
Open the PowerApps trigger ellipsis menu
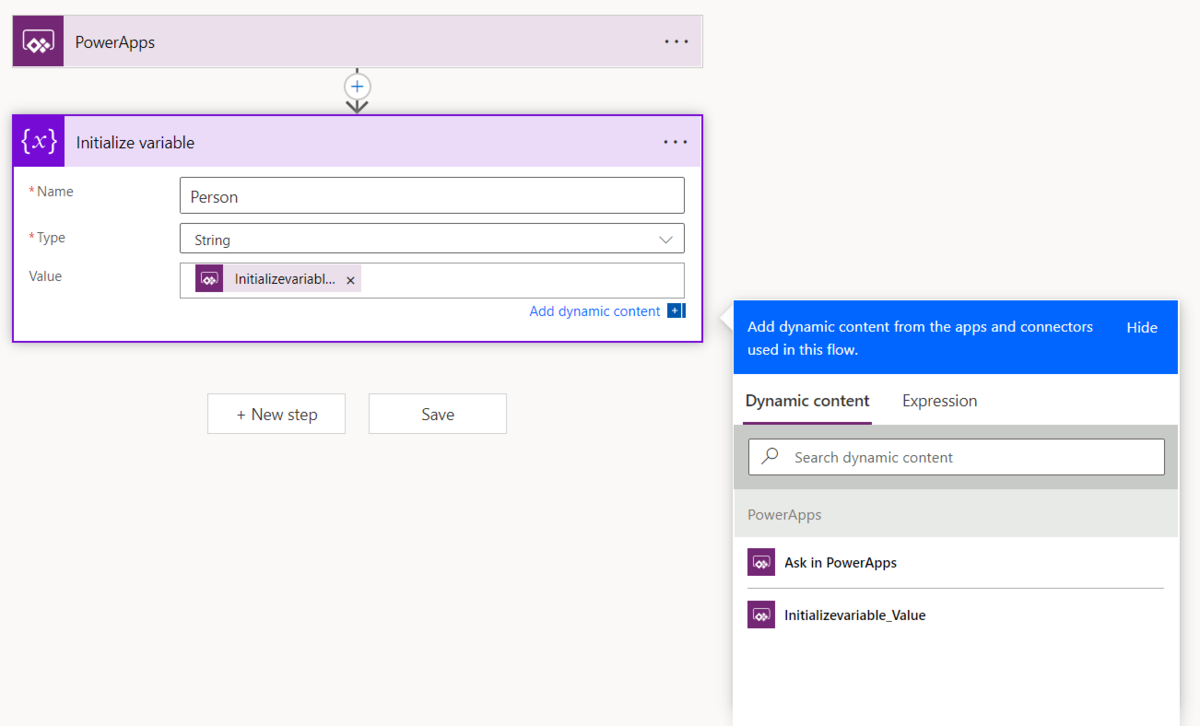click(676, 41)
